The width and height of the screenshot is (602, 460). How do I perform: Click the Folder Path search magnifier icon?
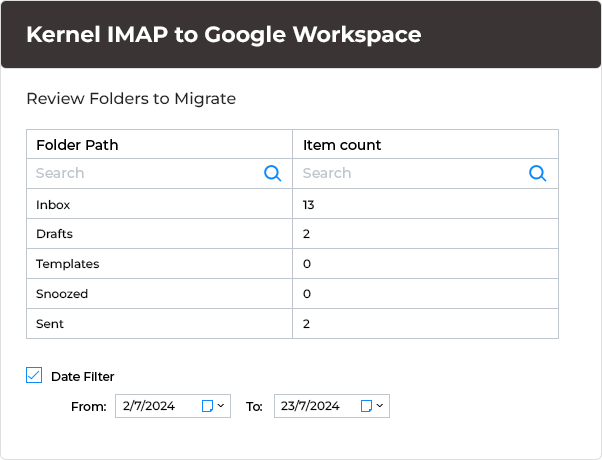pyautogui.click(x=273, y=174)
